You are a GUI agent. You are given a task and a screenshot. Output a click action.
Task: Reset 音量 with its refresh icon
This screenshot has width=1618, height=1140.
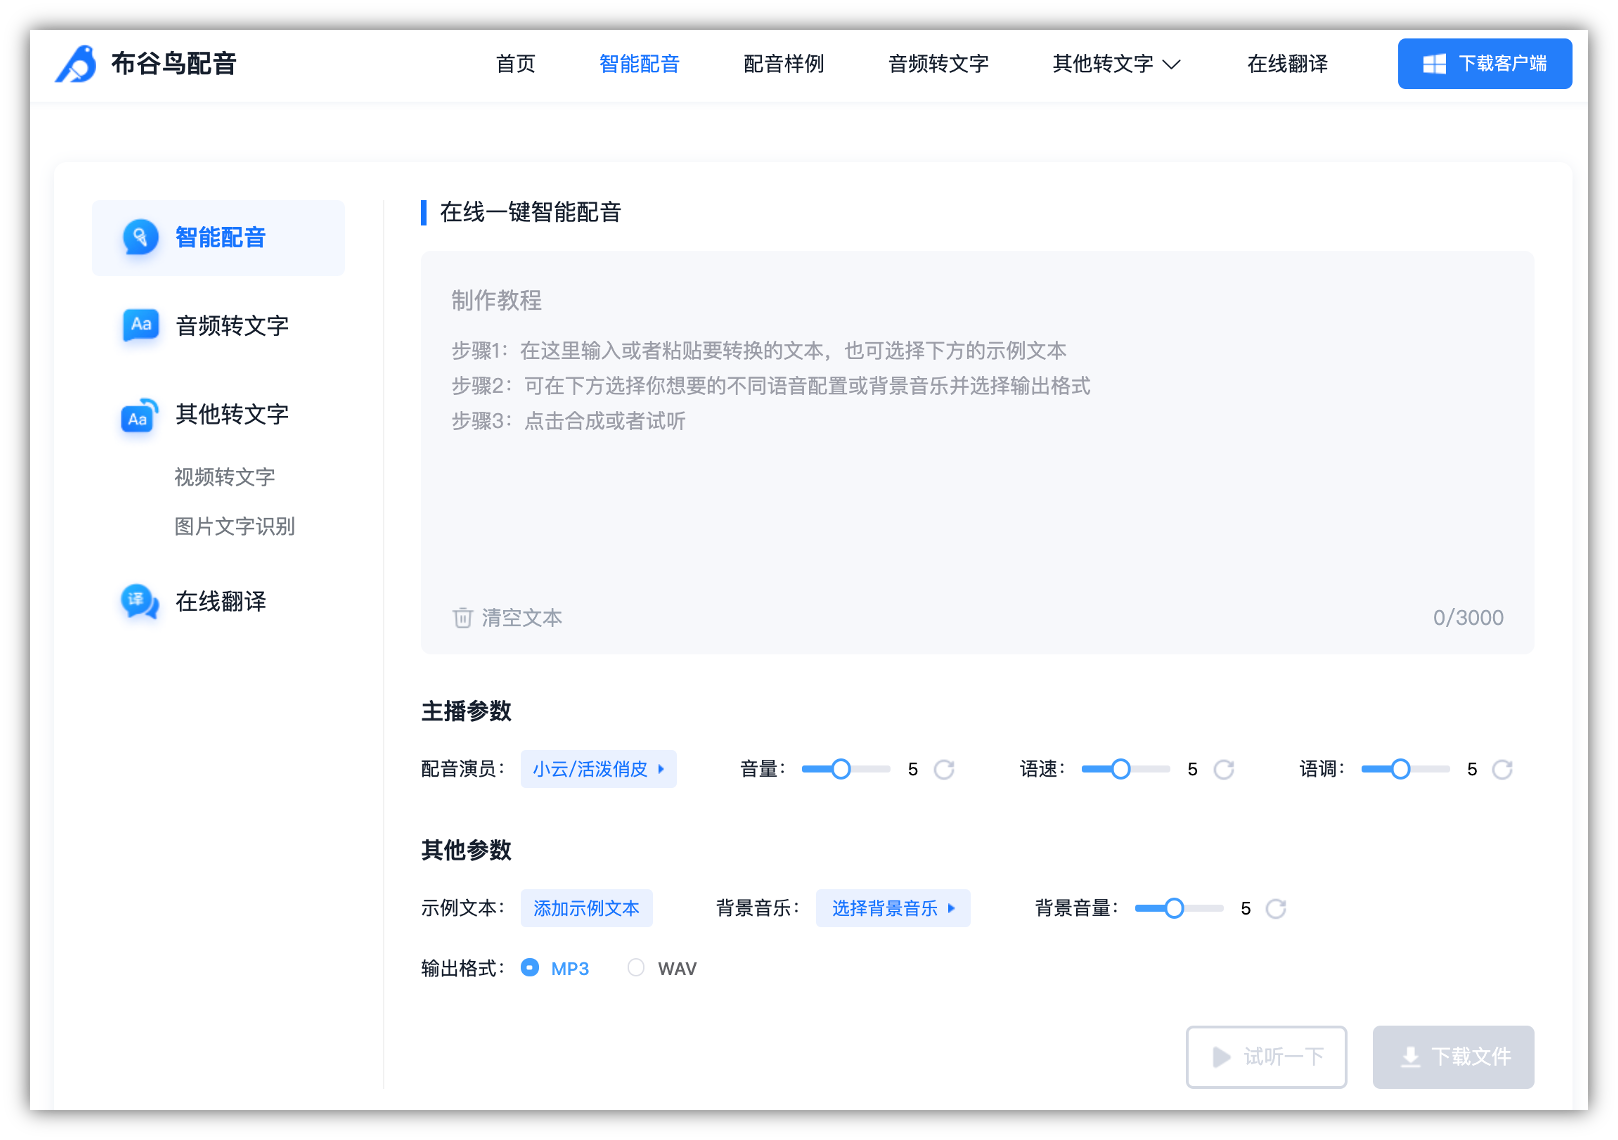pos(944,769)
